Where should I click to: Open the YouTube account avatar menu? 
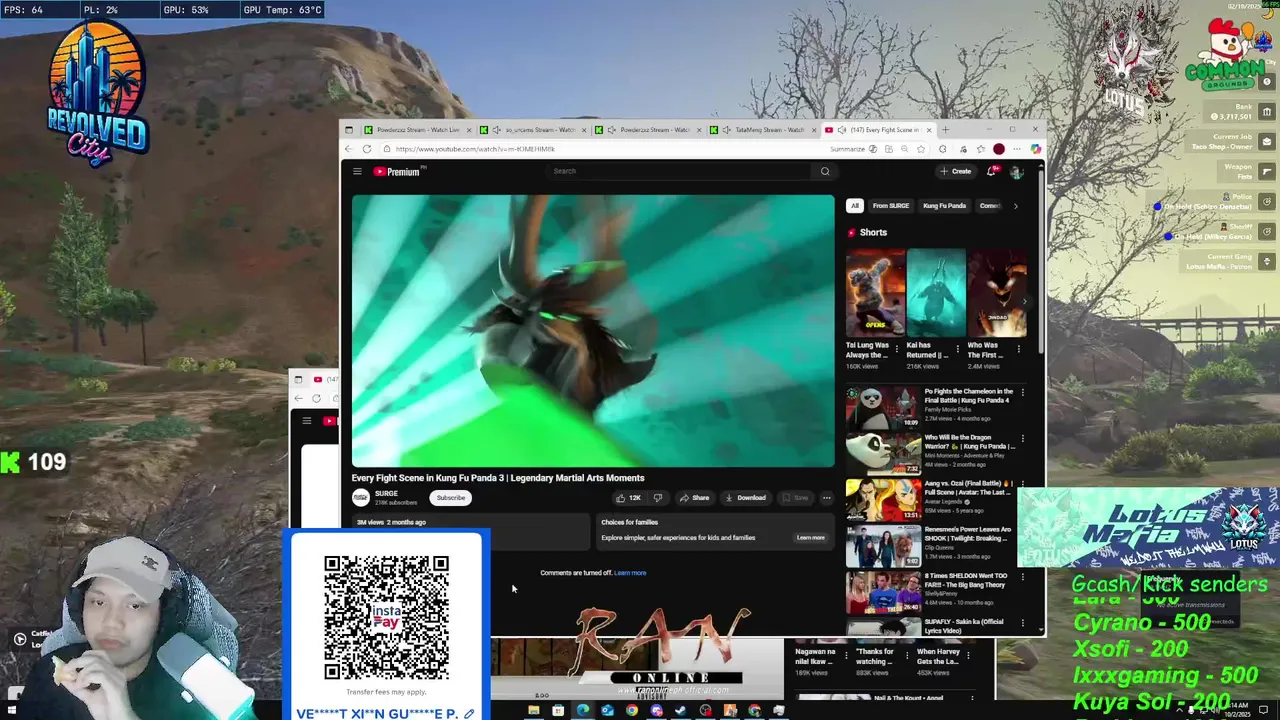point(1017,172)
